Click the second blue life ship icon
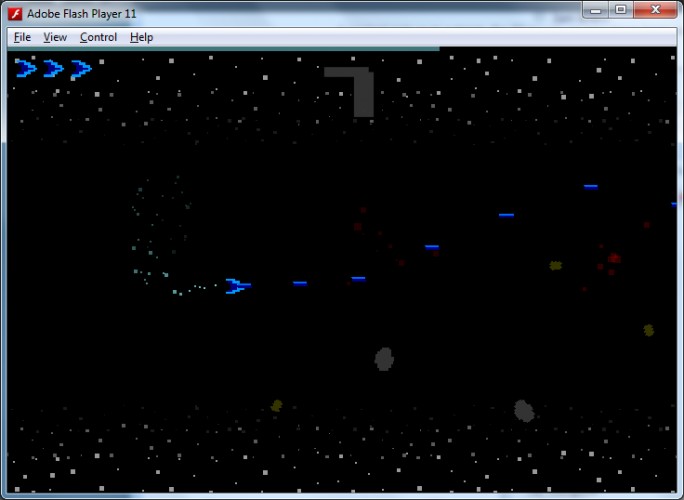This screenshot has width=684, height=500. point(53,68)
